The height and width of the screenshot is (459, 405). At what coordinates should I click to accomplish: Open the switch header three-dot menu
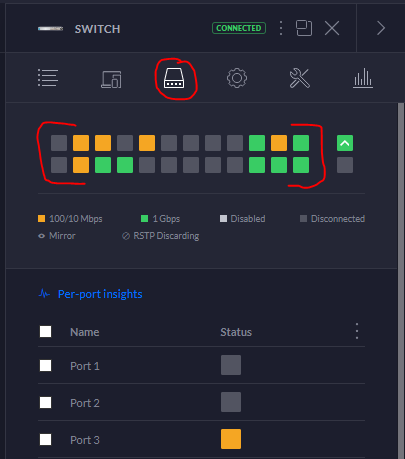point(281,28)
